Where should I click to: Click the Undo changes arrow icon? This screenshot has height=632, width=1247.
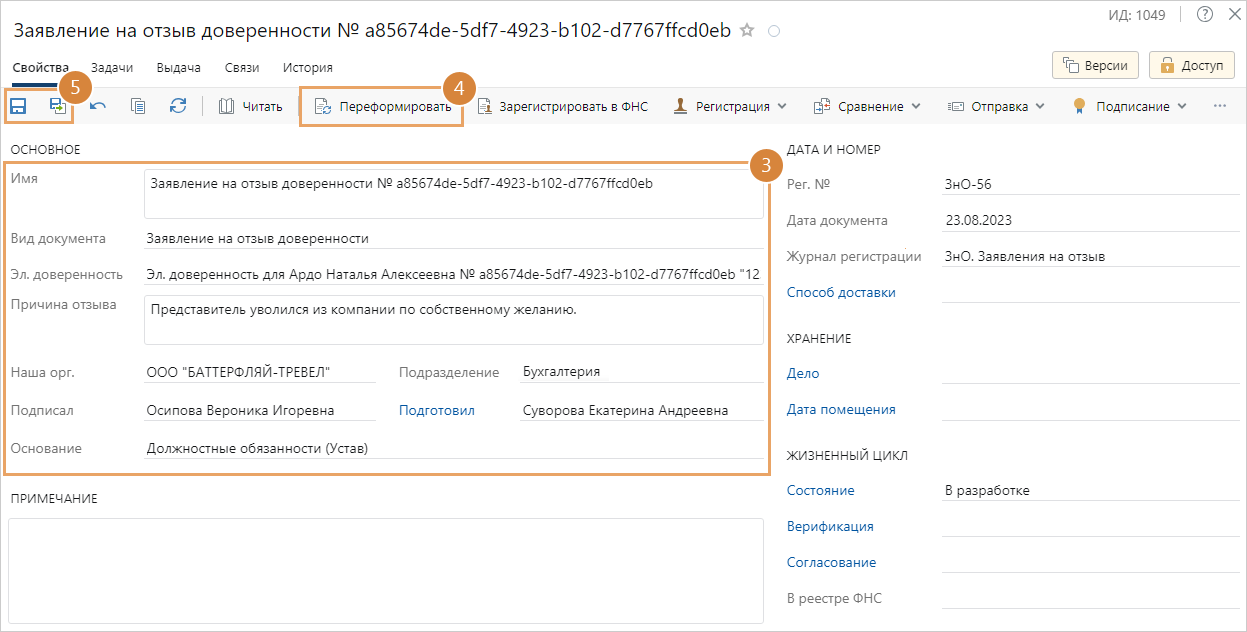(x=98, y=106)
